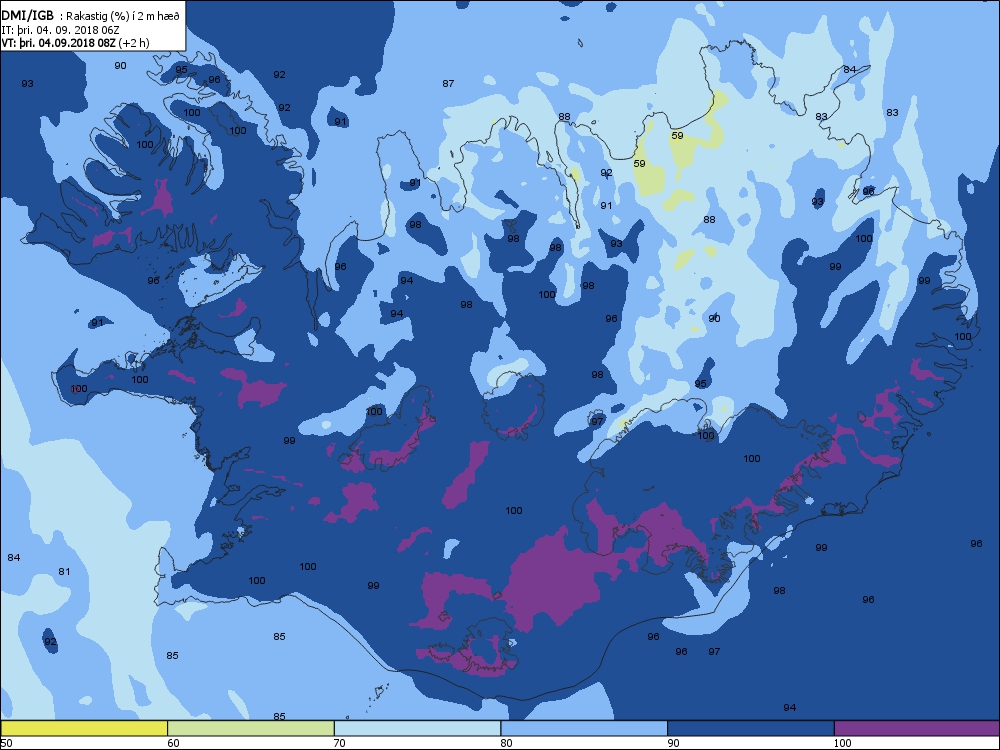Click the '100' label on the color scale bar
Viewport: 1000px width, 750px height.
pyautogui.click(x=842, y=743)
